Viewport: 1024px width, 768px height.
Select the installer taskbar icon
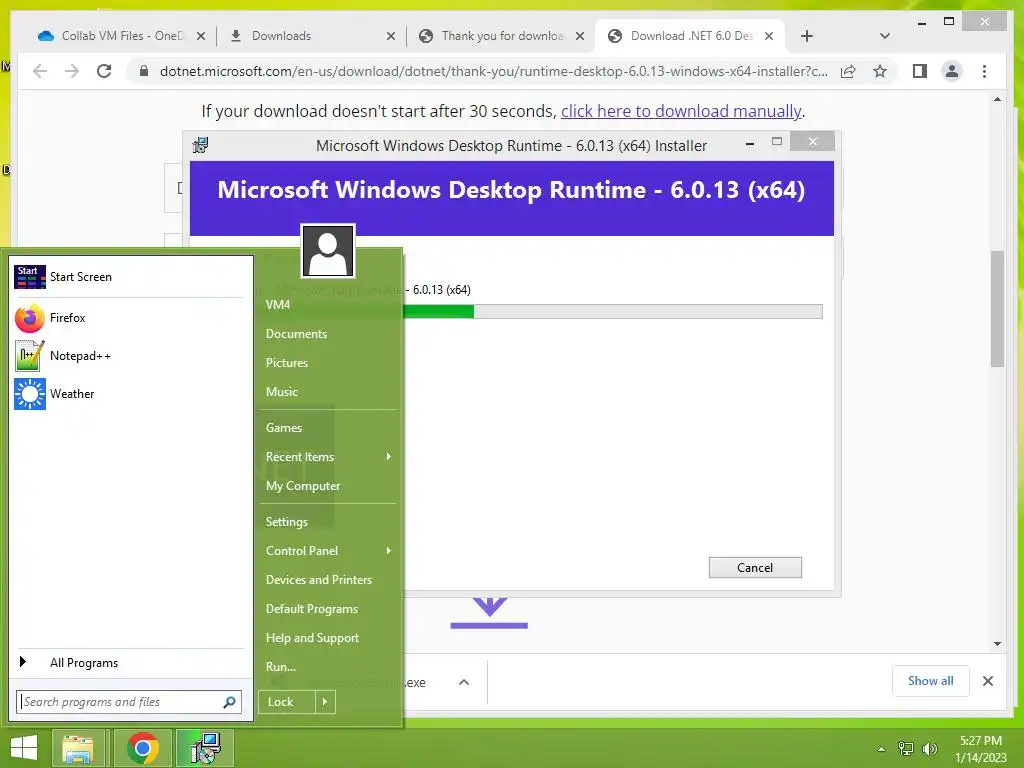[206, 748]
